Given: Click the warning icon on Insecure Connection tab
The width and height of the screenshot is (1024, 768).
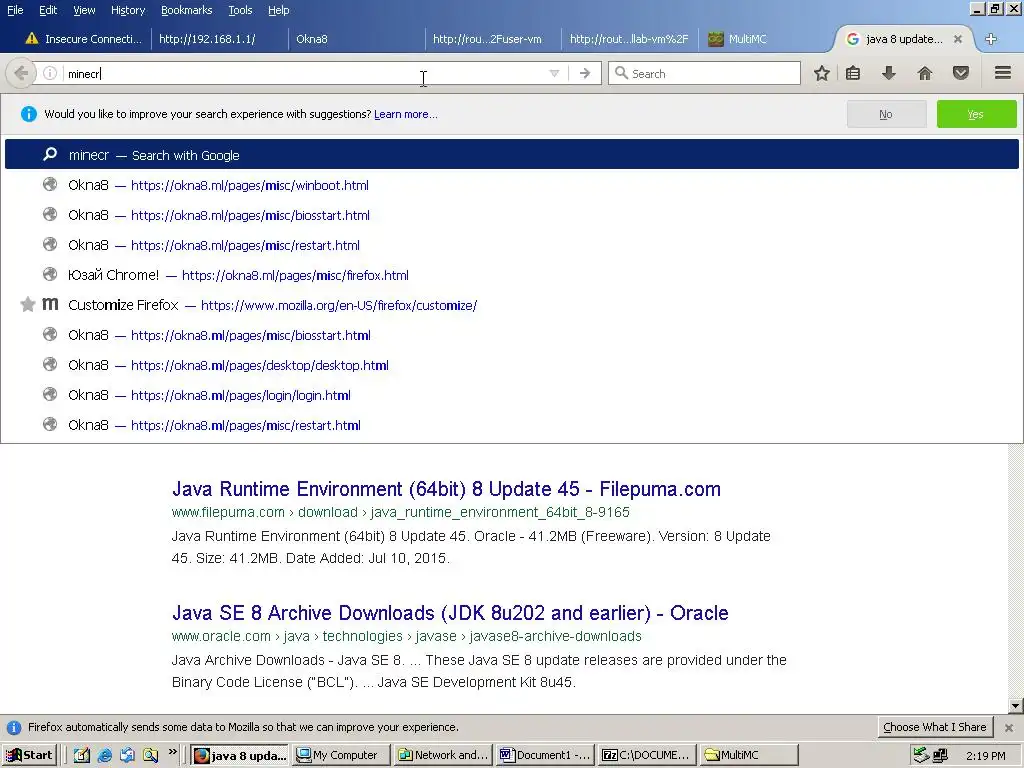Looking at the screenshot, I should (31, 39).
